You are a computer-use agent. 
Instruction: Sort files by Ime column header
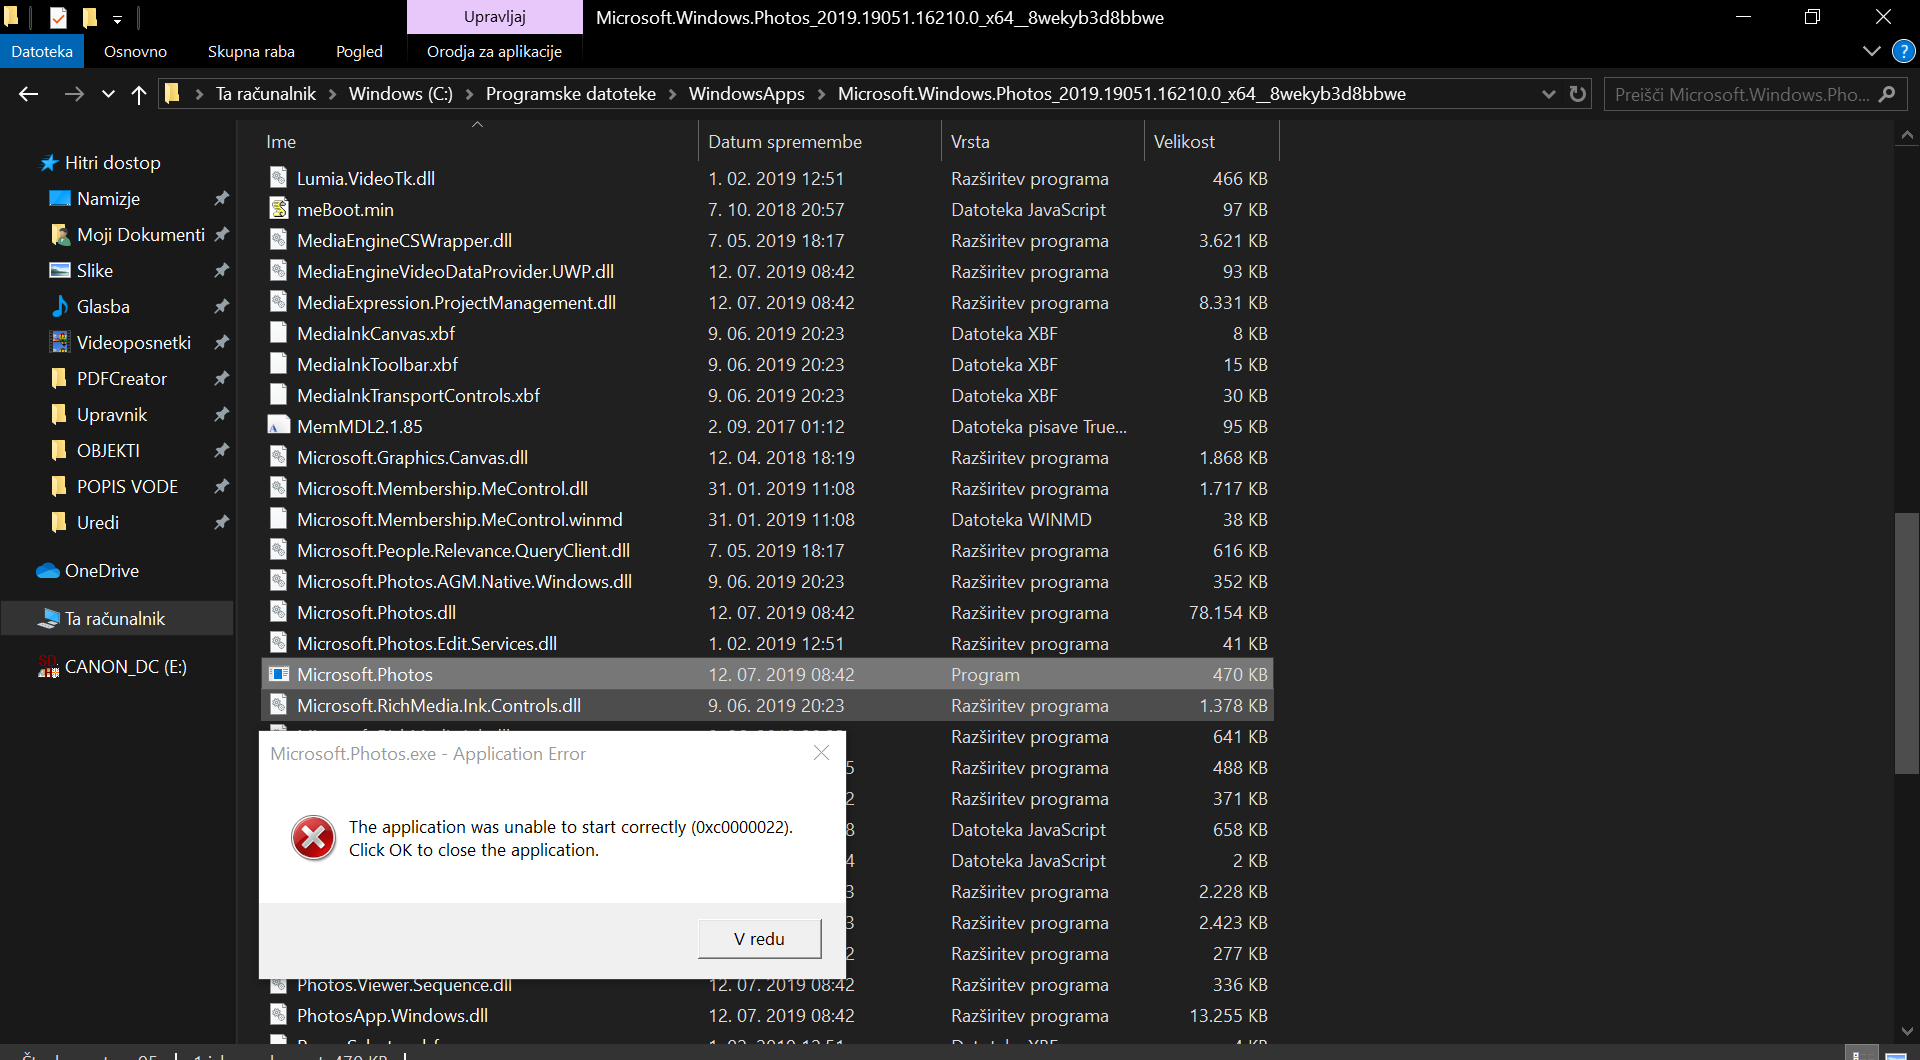tap(478, 141)
